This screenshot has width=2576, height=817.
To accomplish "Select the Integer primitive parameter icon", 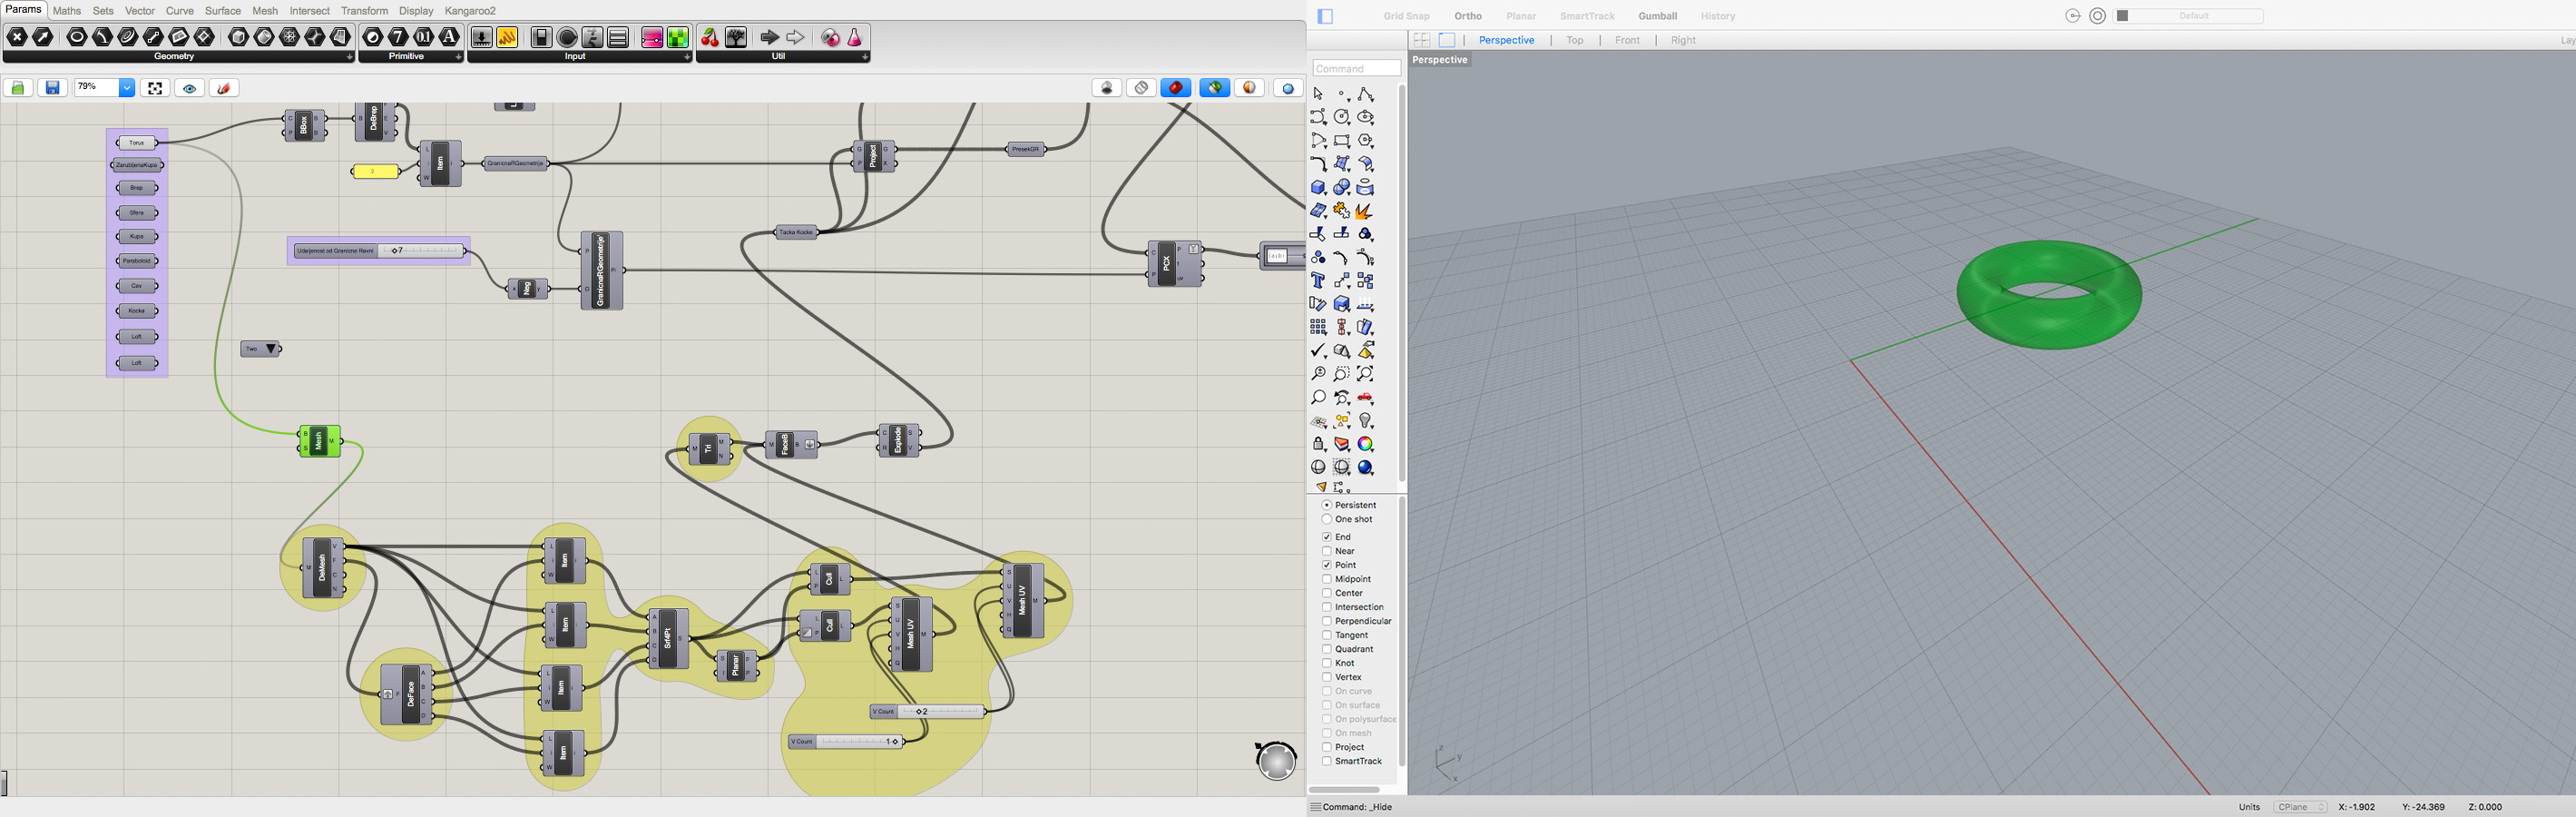I will coord(398,38).
